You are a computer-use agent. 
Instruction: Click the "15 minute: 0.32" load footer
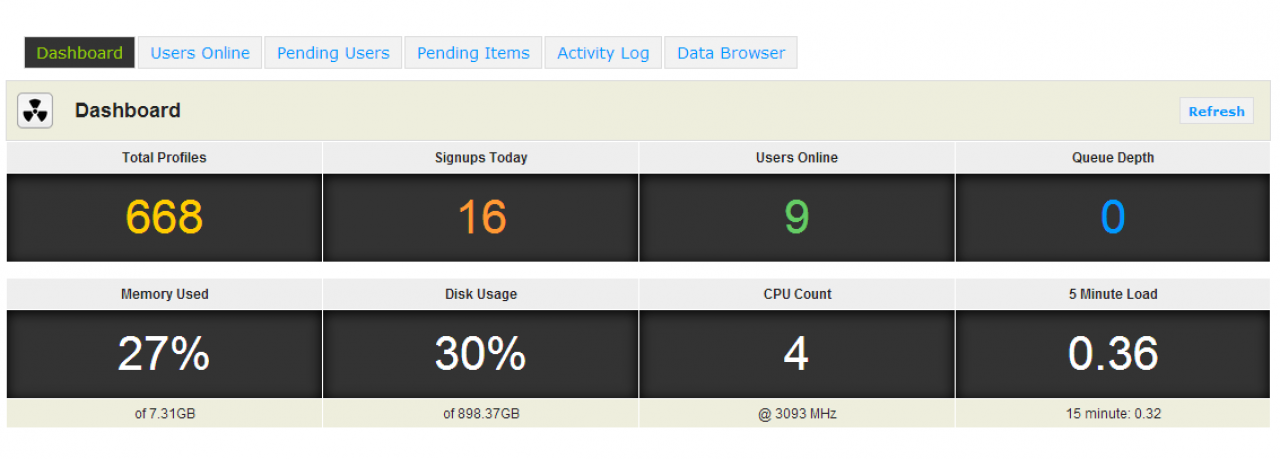tap(1113, 414)
